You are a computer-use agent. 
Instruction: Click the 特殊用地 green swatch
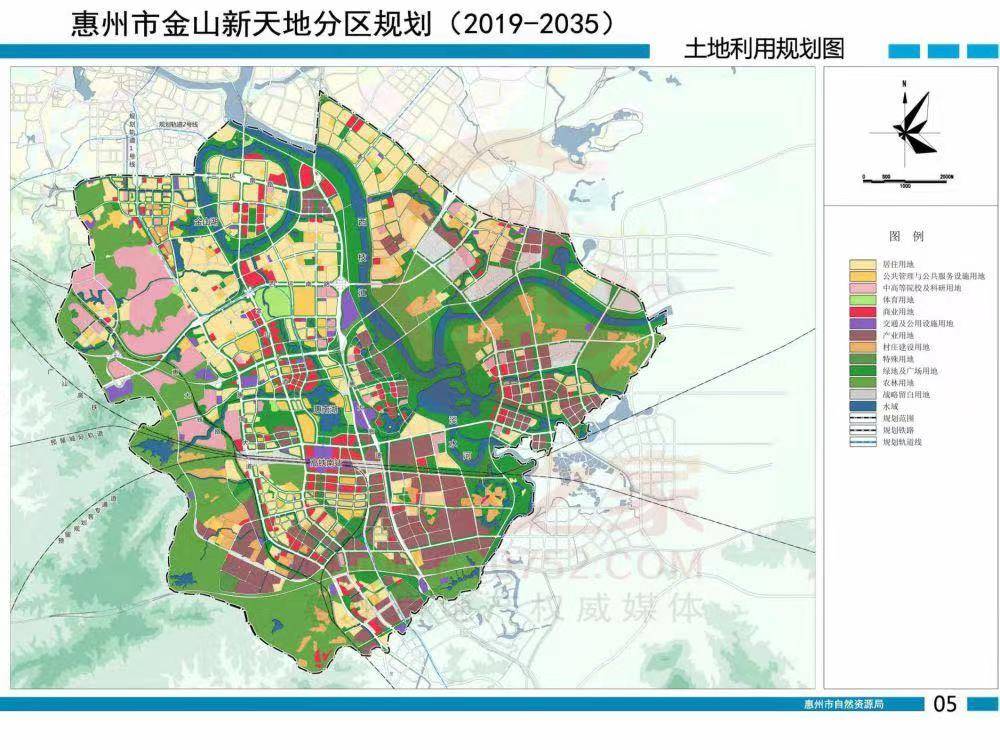click(862, 359)
